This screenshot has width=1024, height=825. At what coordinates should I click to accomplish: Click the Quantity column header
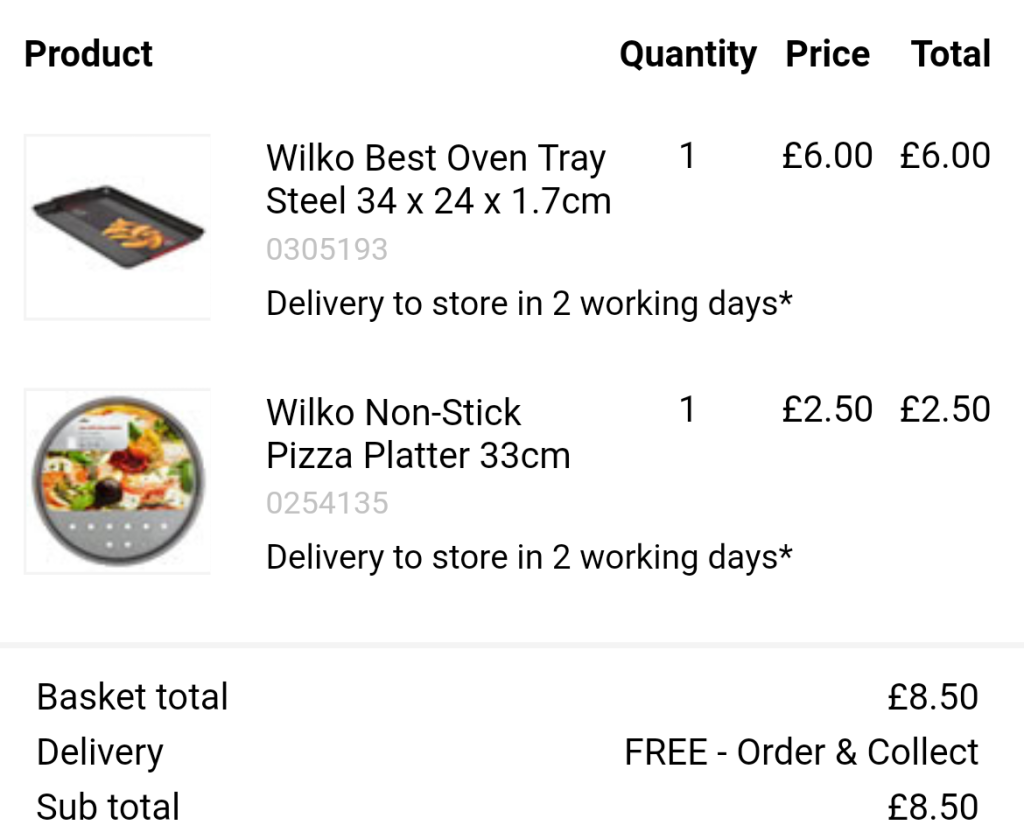688,55
